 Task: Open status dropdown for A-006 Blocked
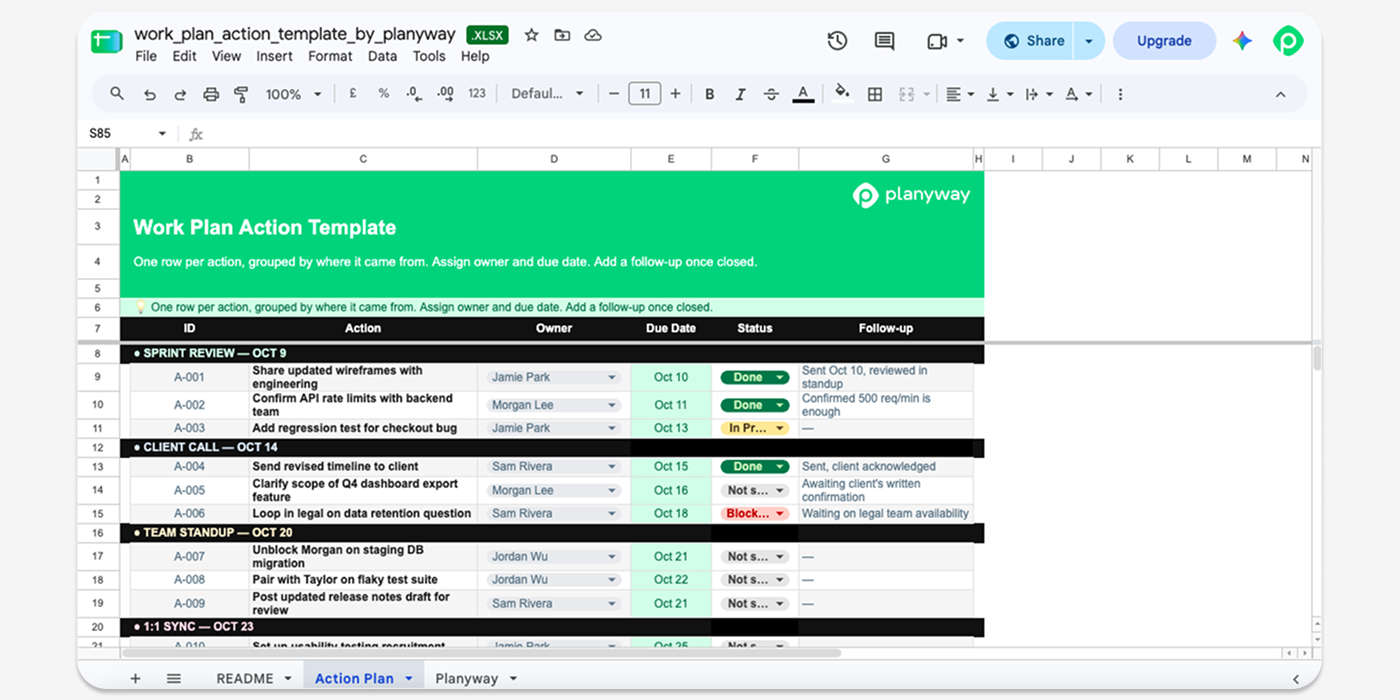pyautogui.click(x=780, y=513)
